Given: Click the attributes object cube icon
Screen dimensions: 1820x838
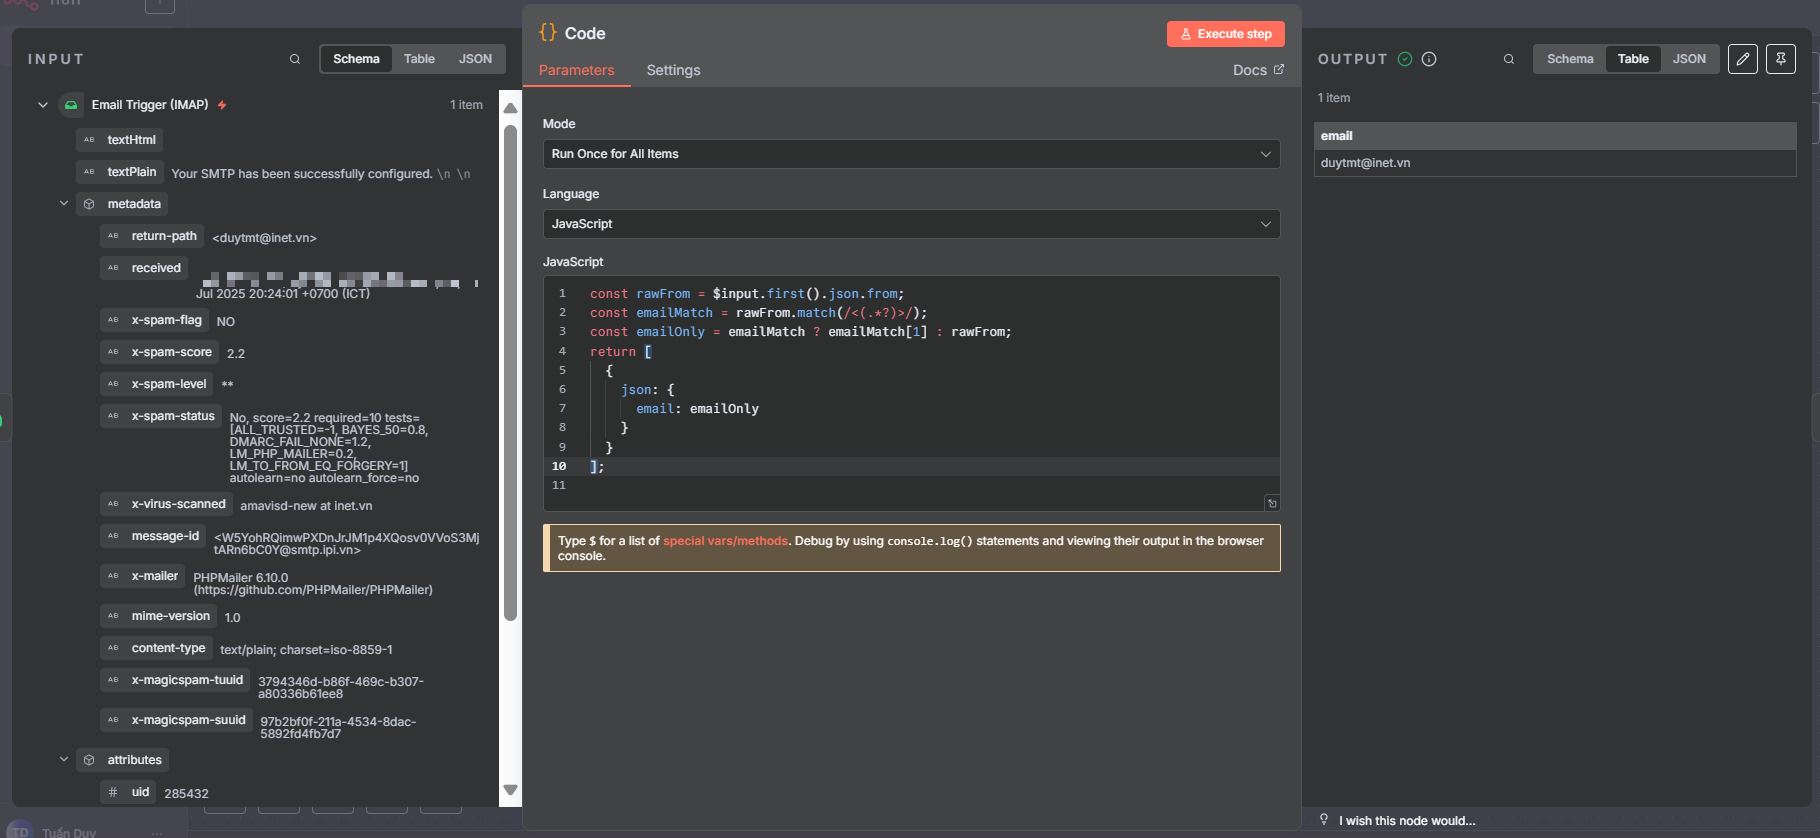Looking at the screenshot, I should coord(89,760).
